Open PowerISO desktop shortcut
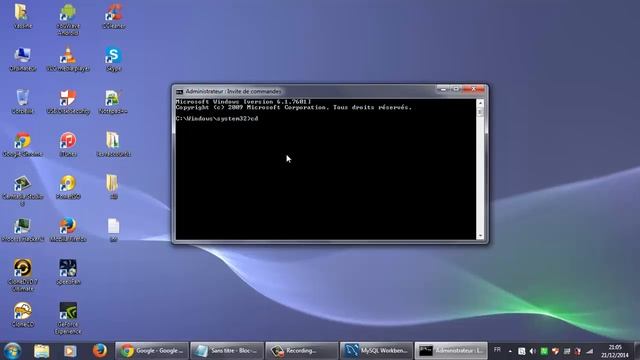Image resolution: width=640 pixels, height=360 pixels. point(68,187)
